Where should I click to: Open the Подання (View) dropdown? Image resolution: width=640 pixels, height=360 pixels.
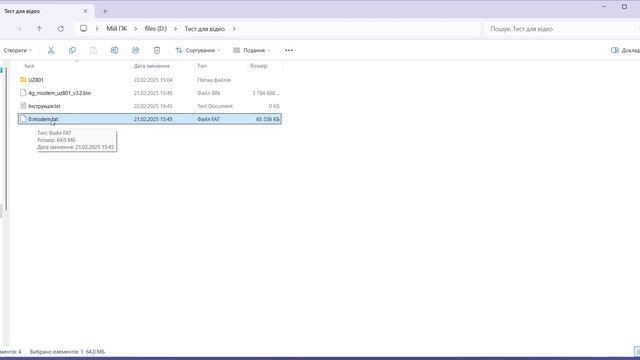click(251, 50)
